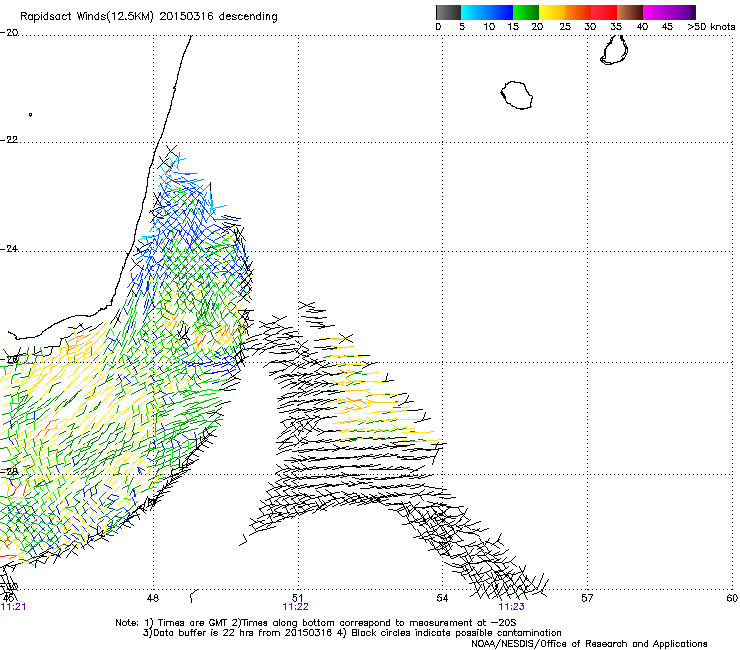Click the longitude label '57'
The image size is (740, 650).
(587, 598)
